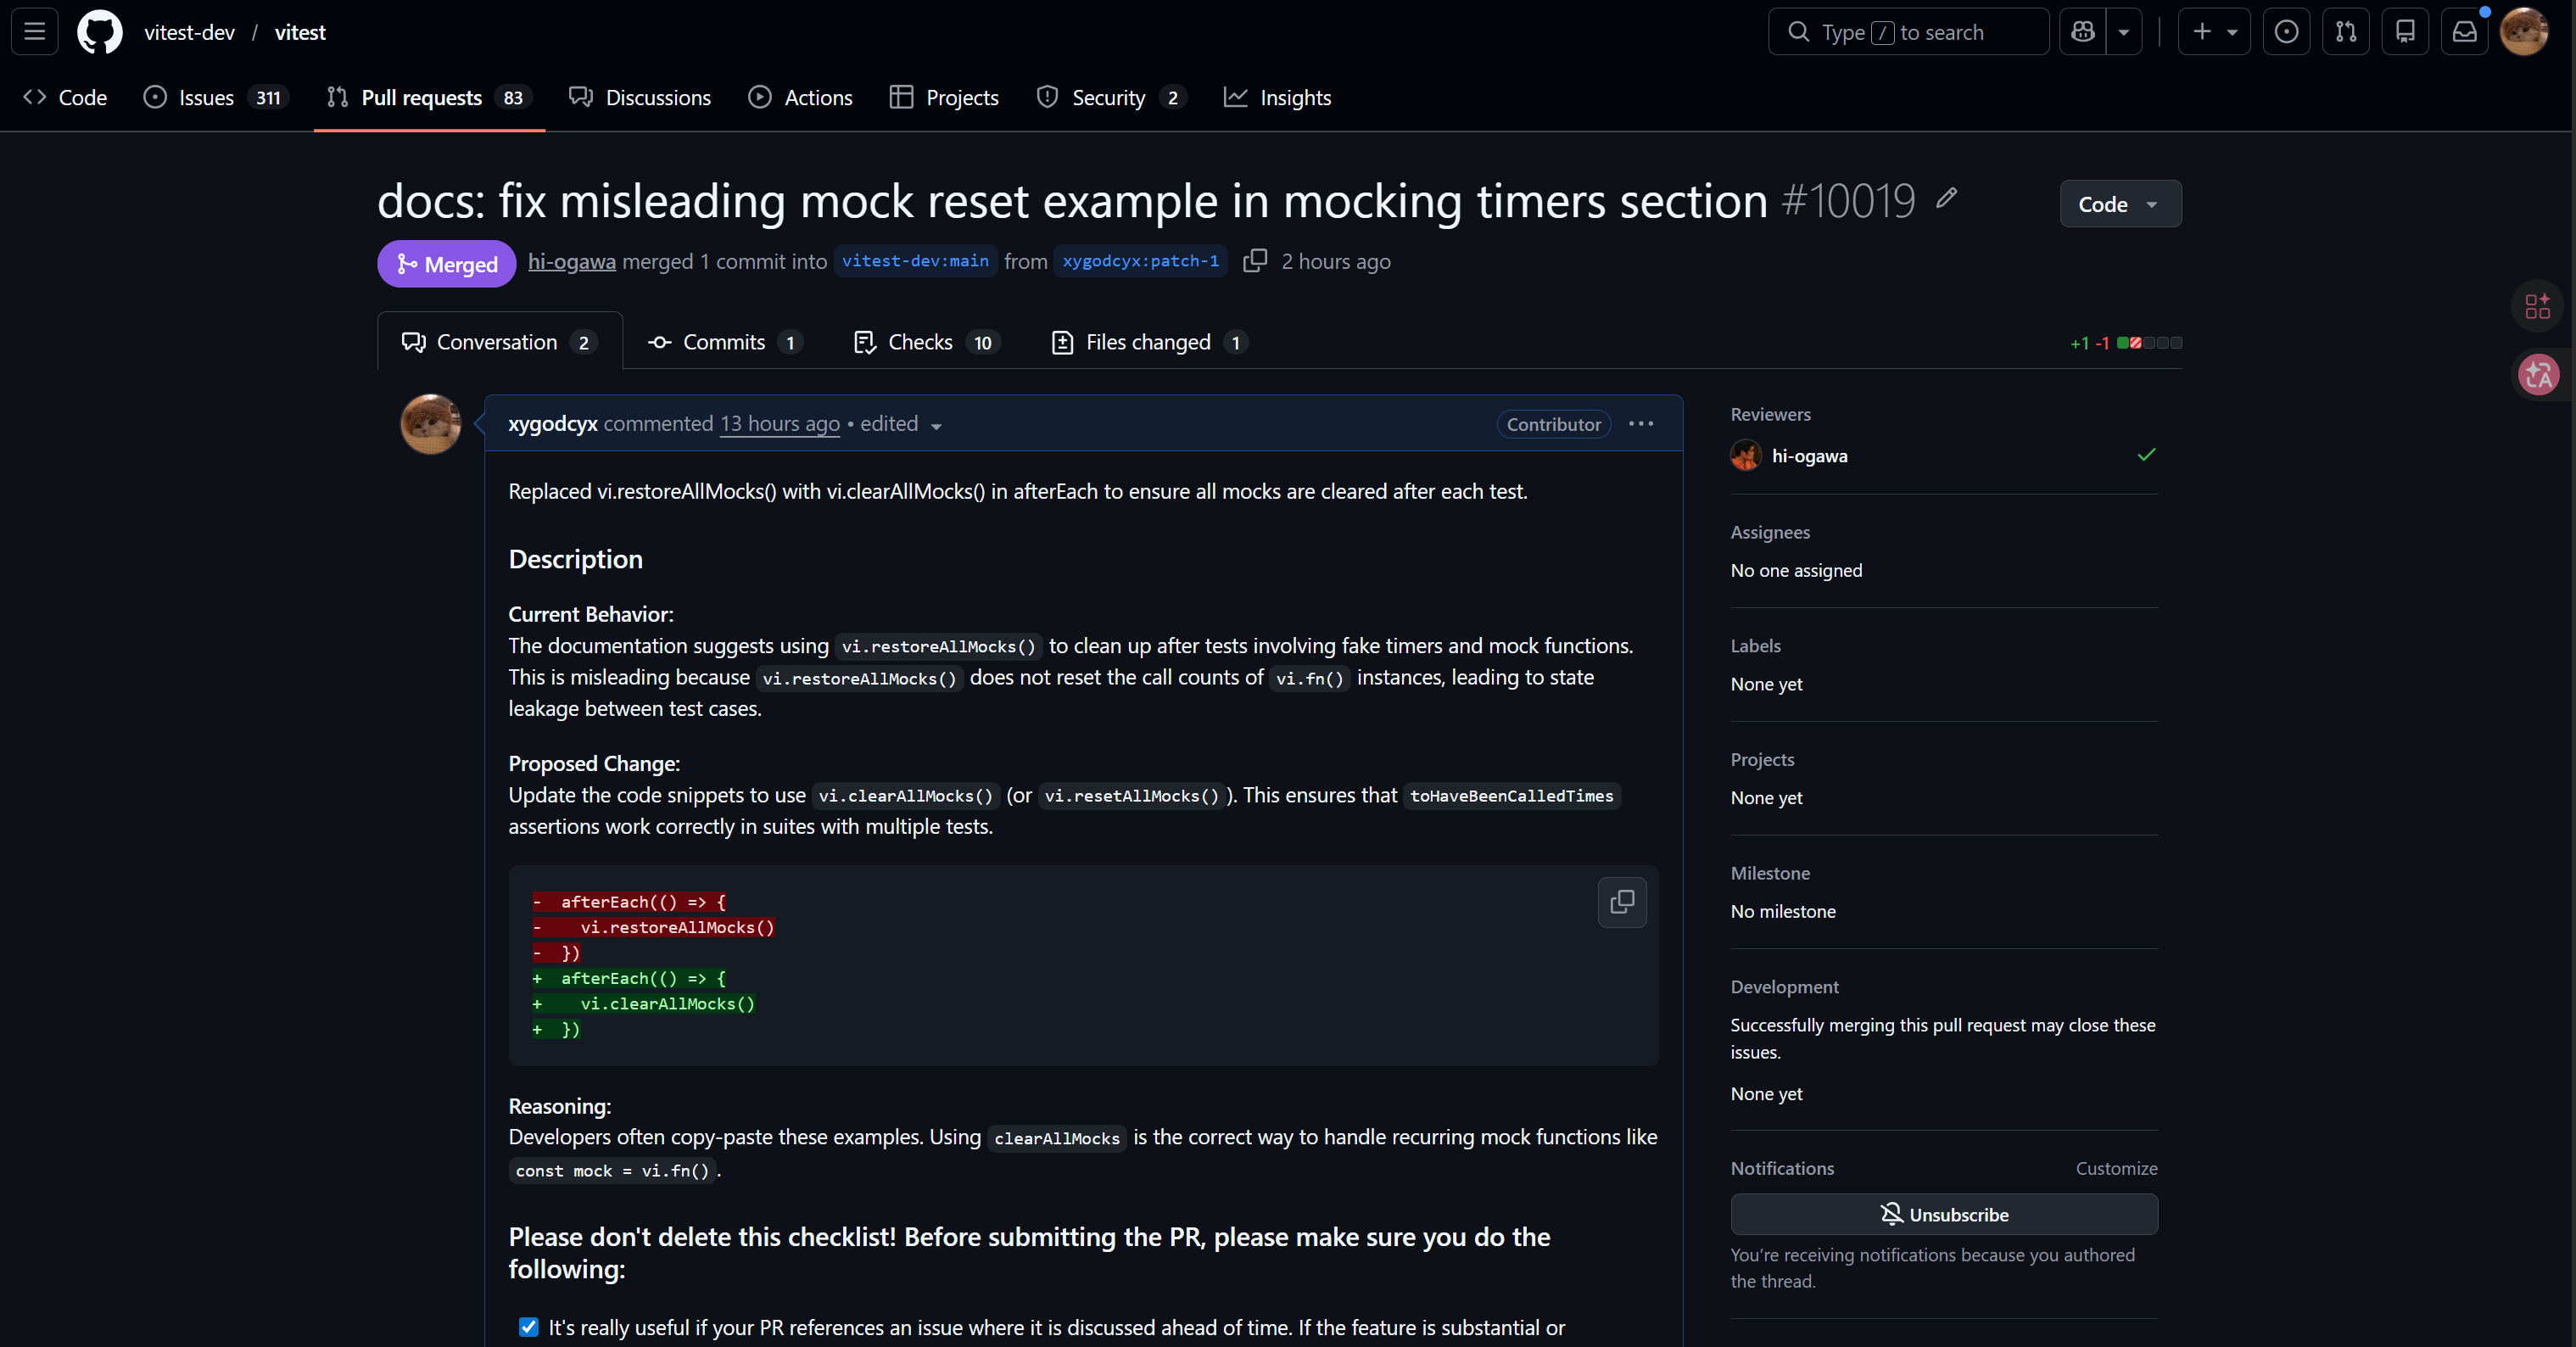2576x1347 pixels.
Task: Click the Unsubscribe notifications button
Action: click(x=1943, y=1214)
